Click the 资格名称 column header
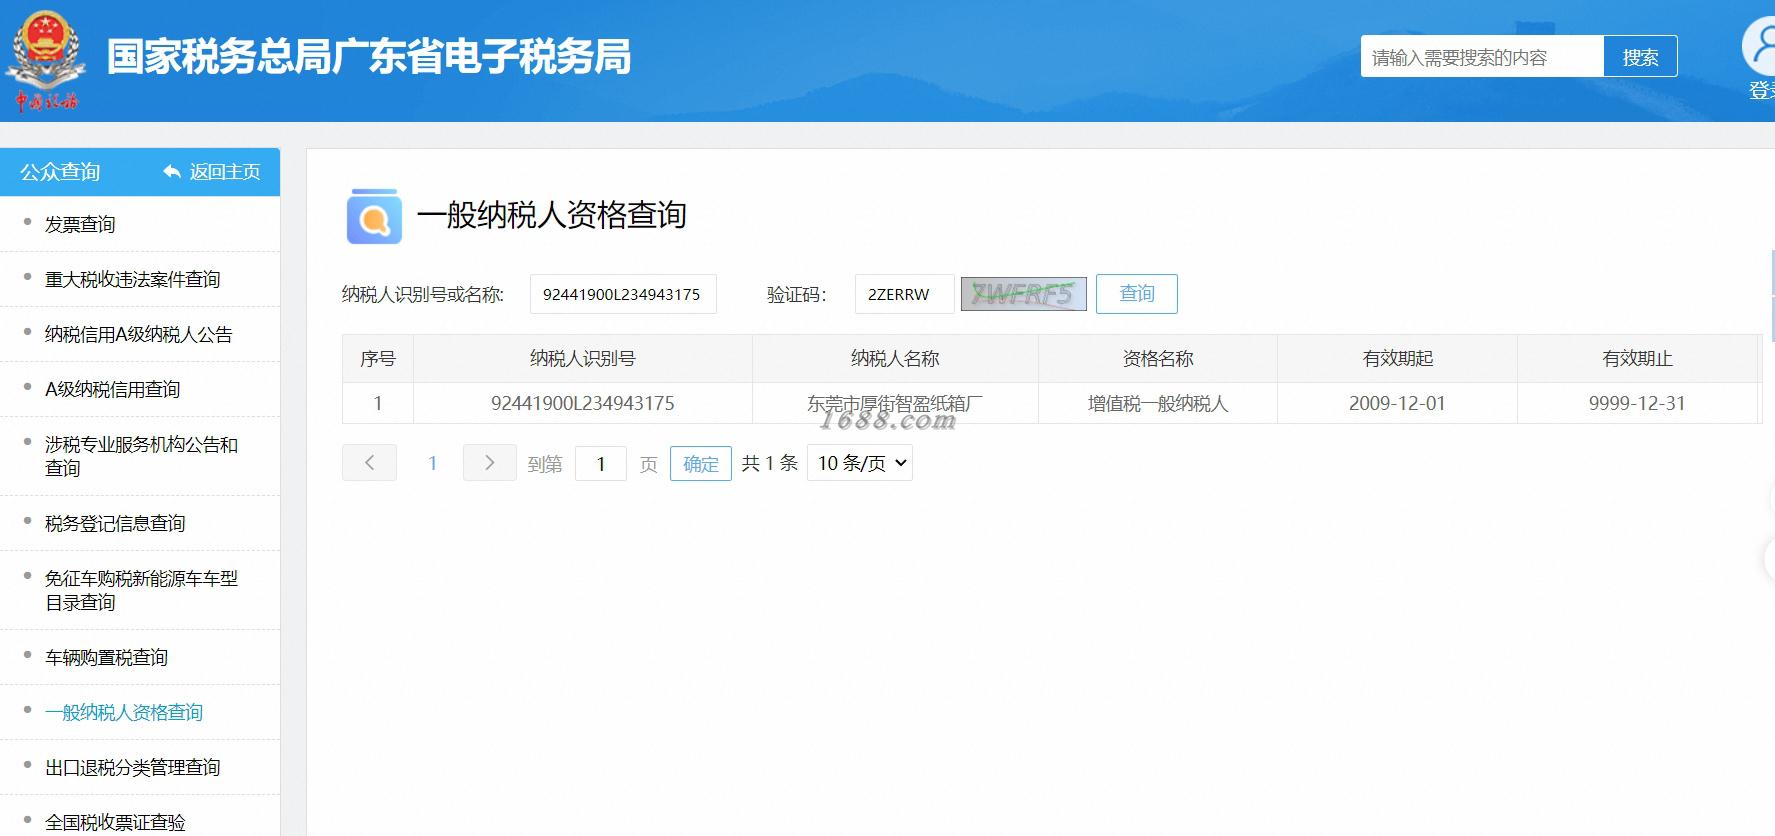 [1158, 358]
